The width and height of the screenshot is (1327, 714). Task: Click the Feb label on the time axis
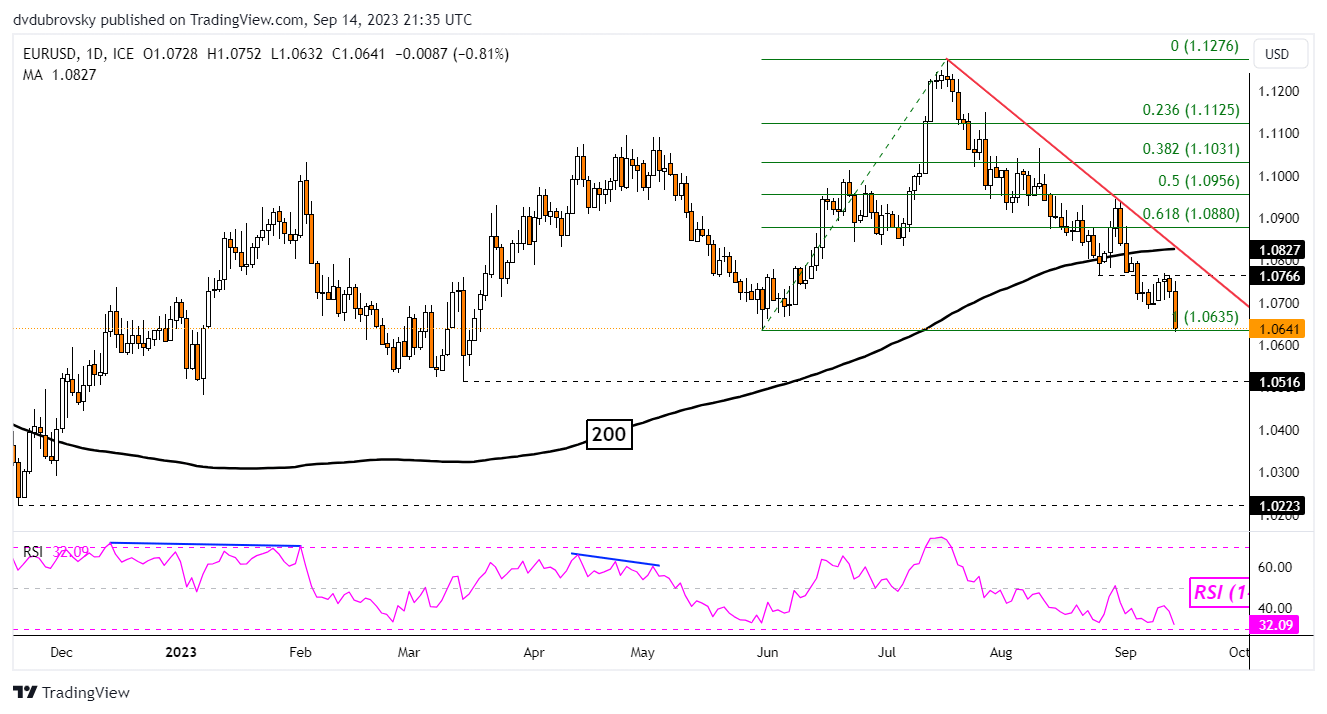tap(300, 652)
